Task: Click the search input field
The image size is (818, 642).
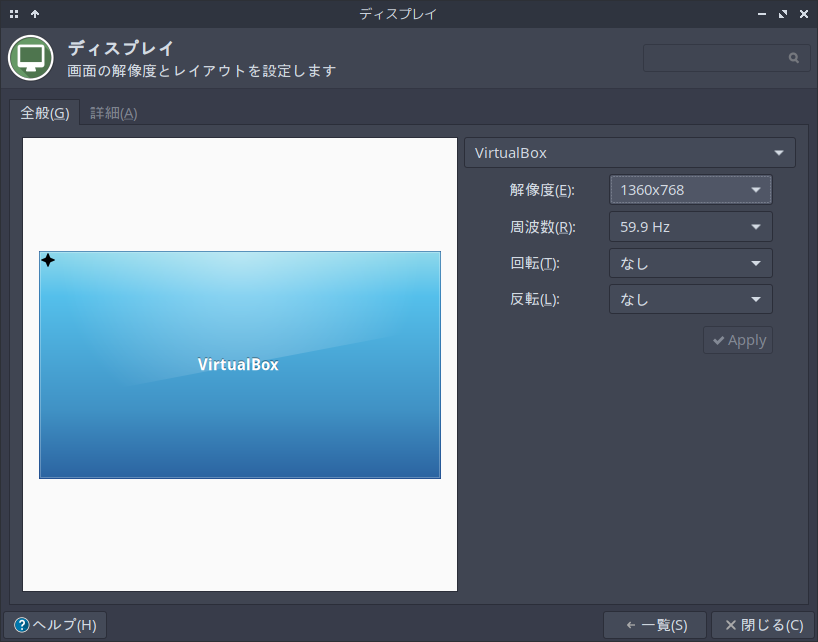Action: click(x=727, y=58)
